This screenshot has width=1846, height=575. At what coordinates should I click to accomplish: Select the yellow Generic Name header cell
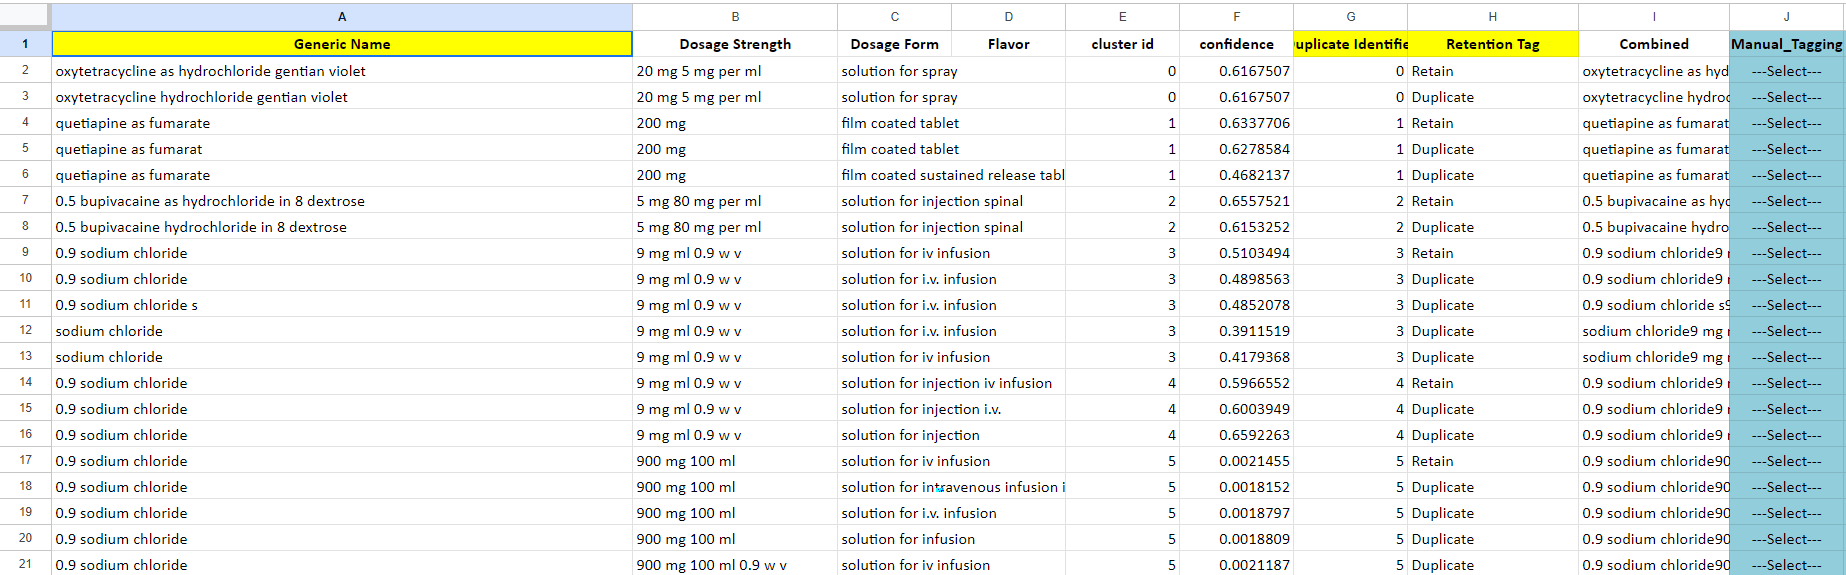pos(342,44)
